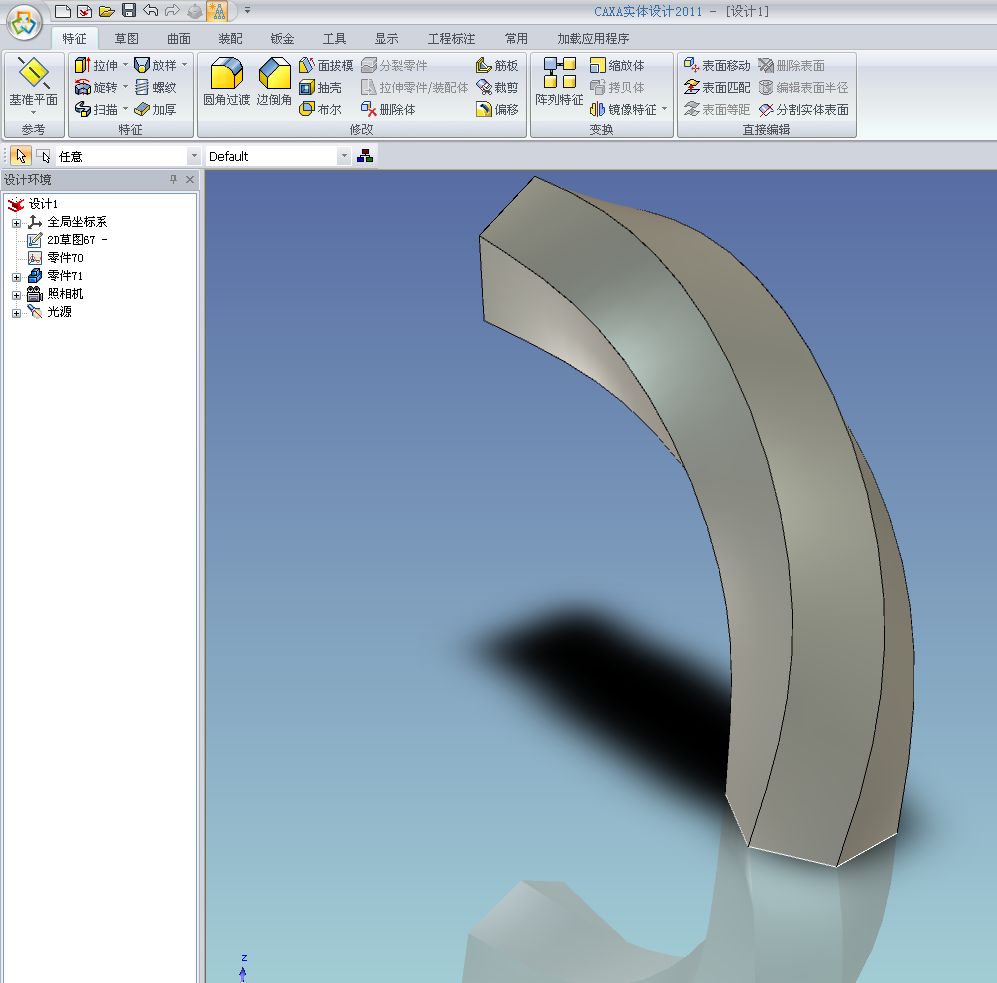Open the 工程标注 ribbon tab

pyautogui.click(x=451, y=39)
